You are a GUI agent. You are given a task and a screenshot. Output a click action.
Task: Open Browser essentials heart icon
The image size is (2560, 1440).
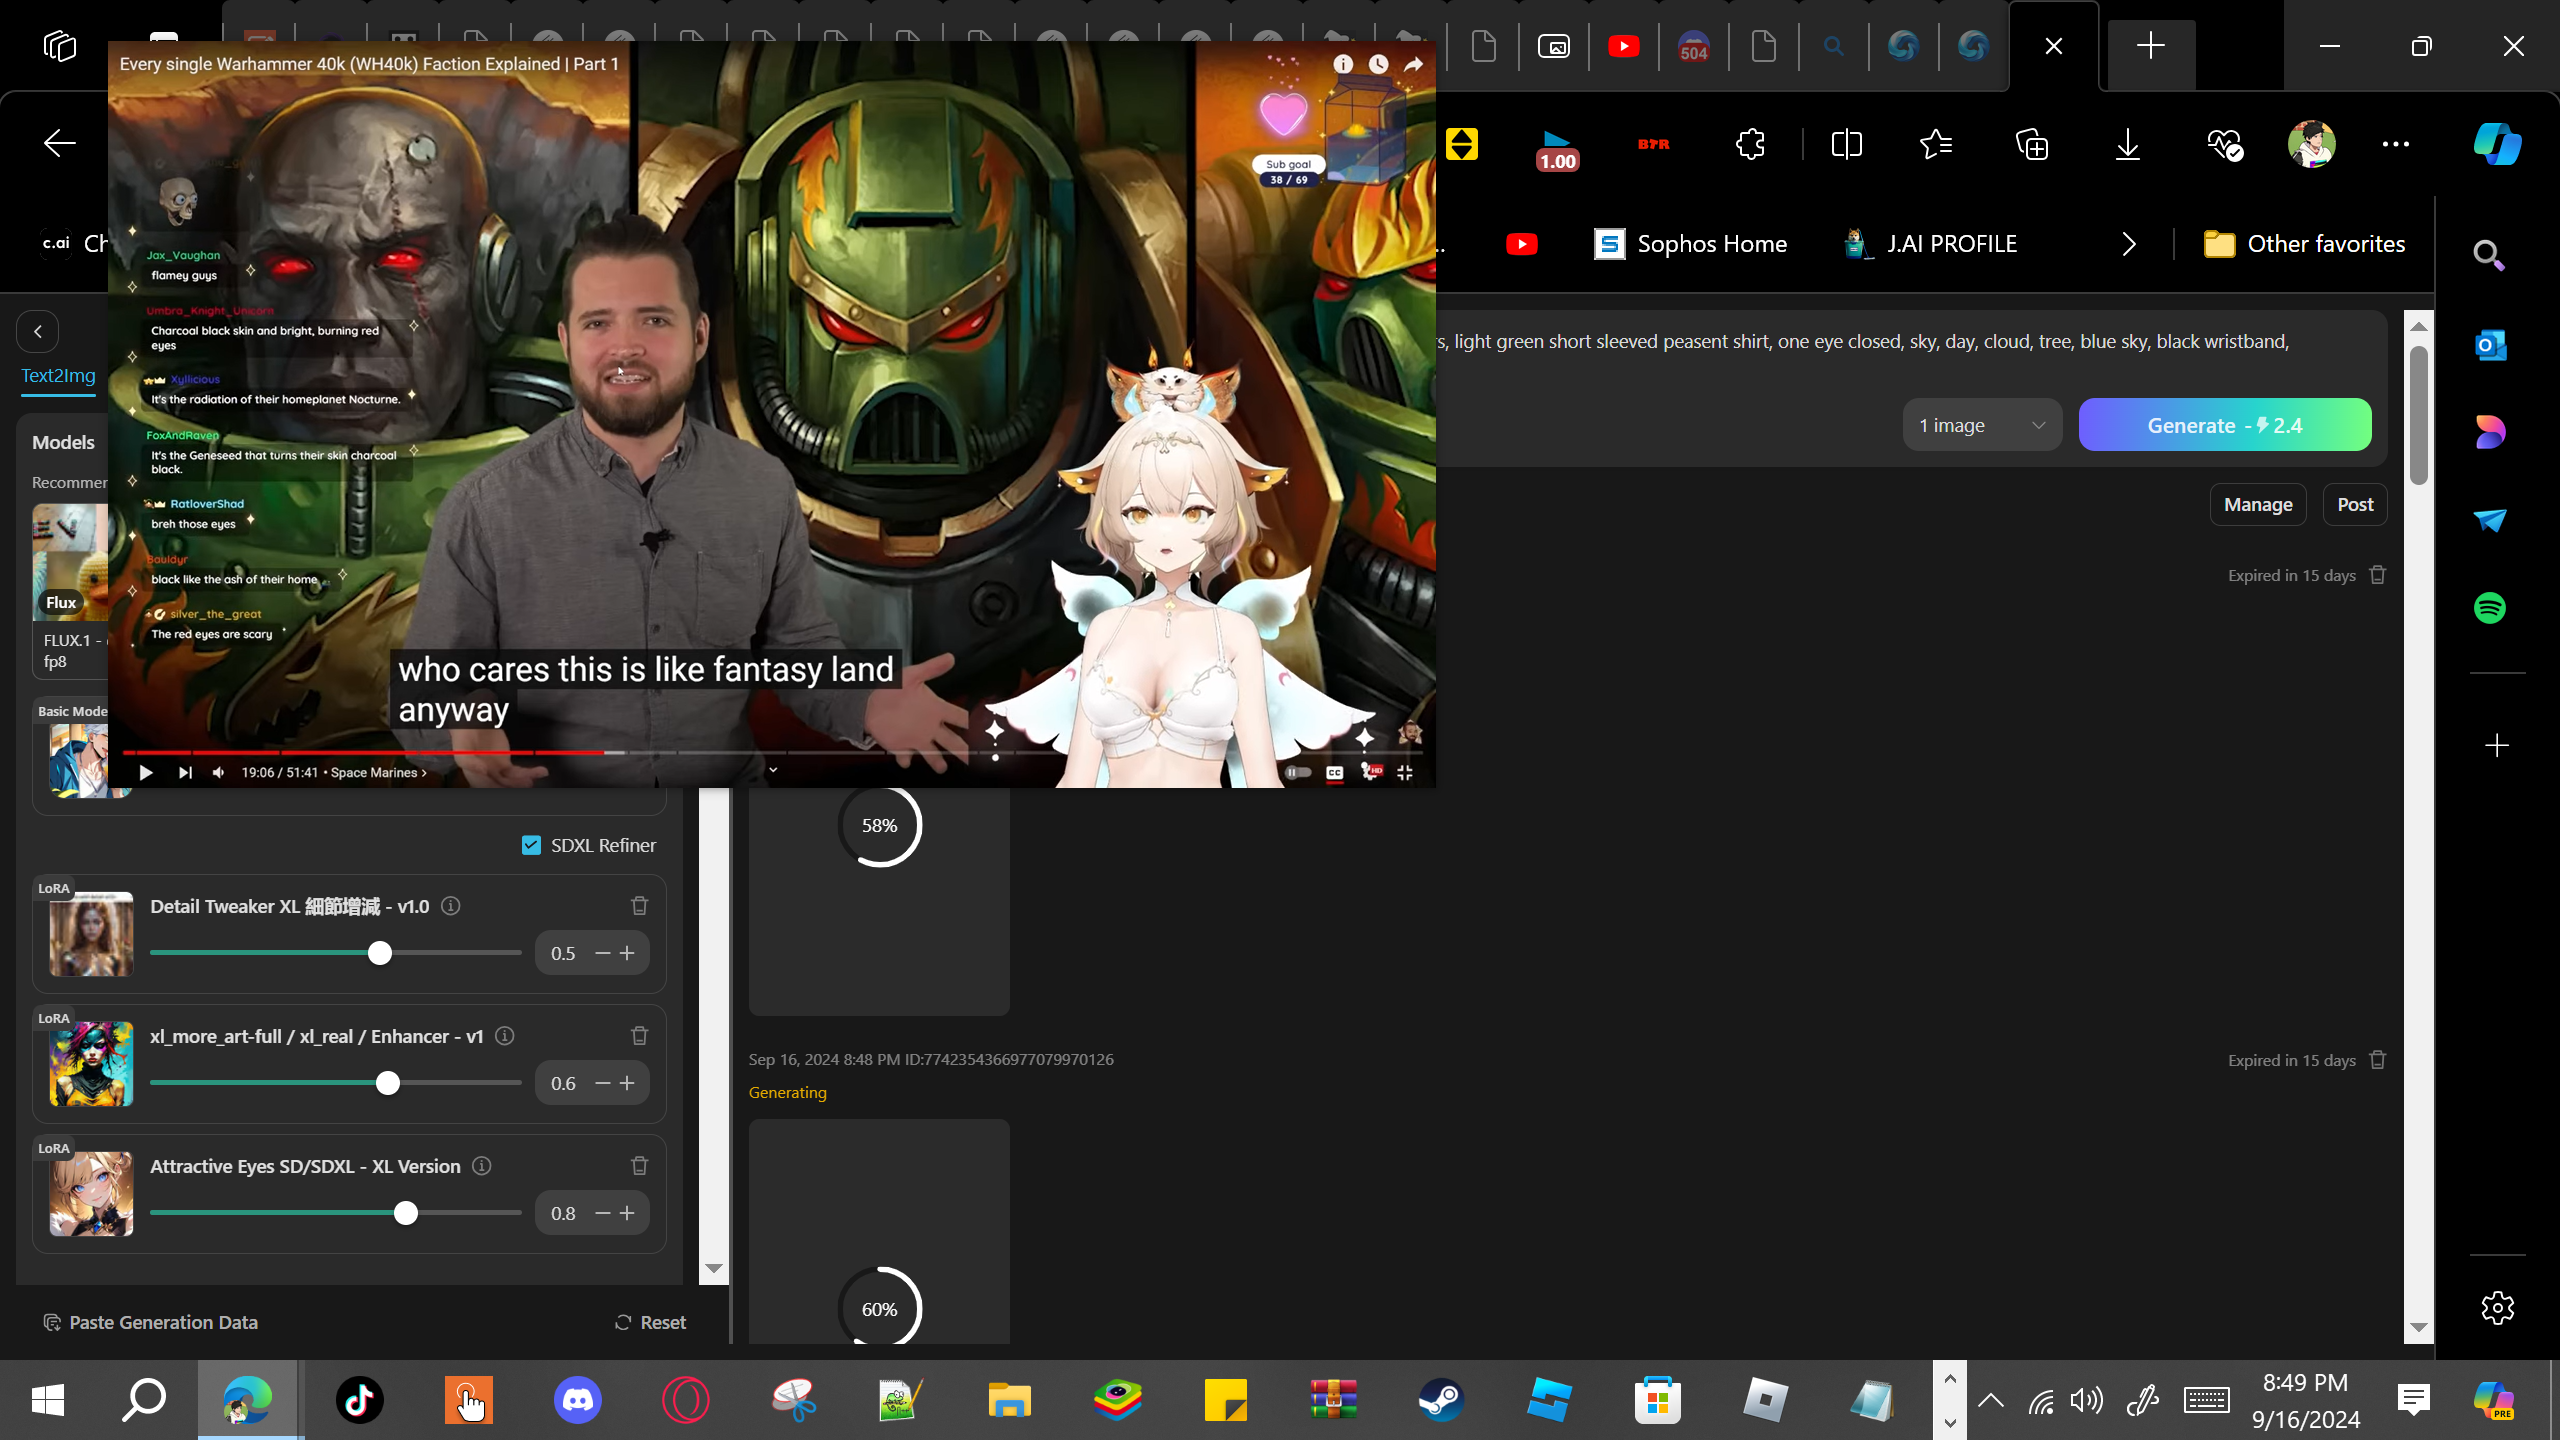[x=2224, y=144]
